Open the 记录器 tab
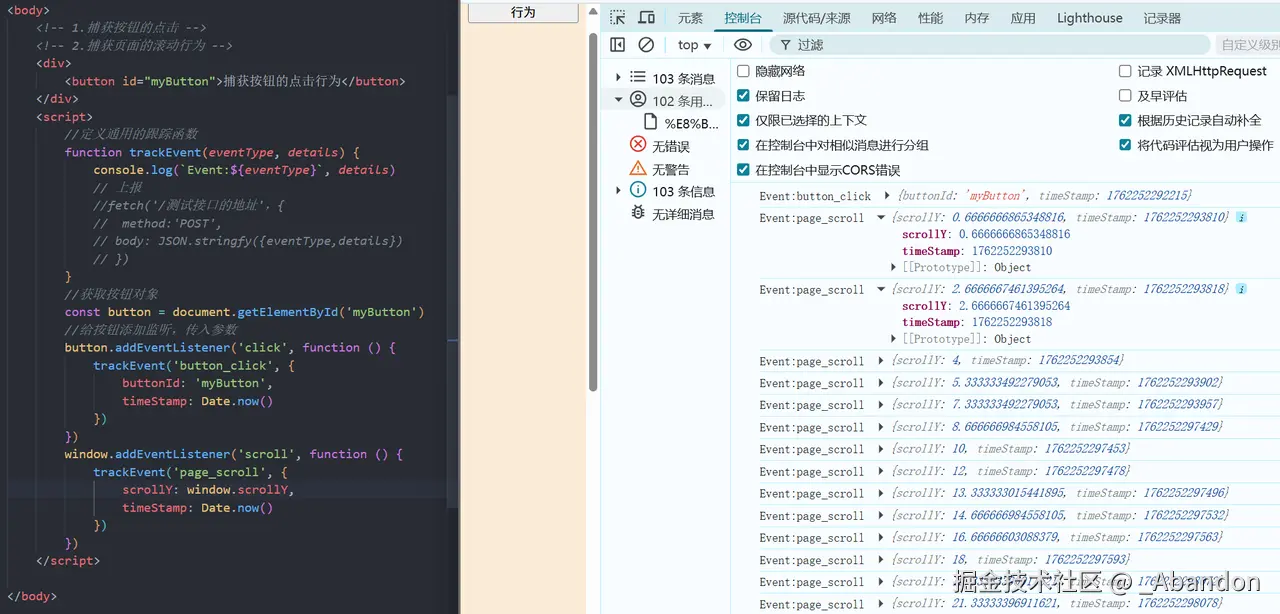Screen dimensions: 1280x614 pos(1162,18)
